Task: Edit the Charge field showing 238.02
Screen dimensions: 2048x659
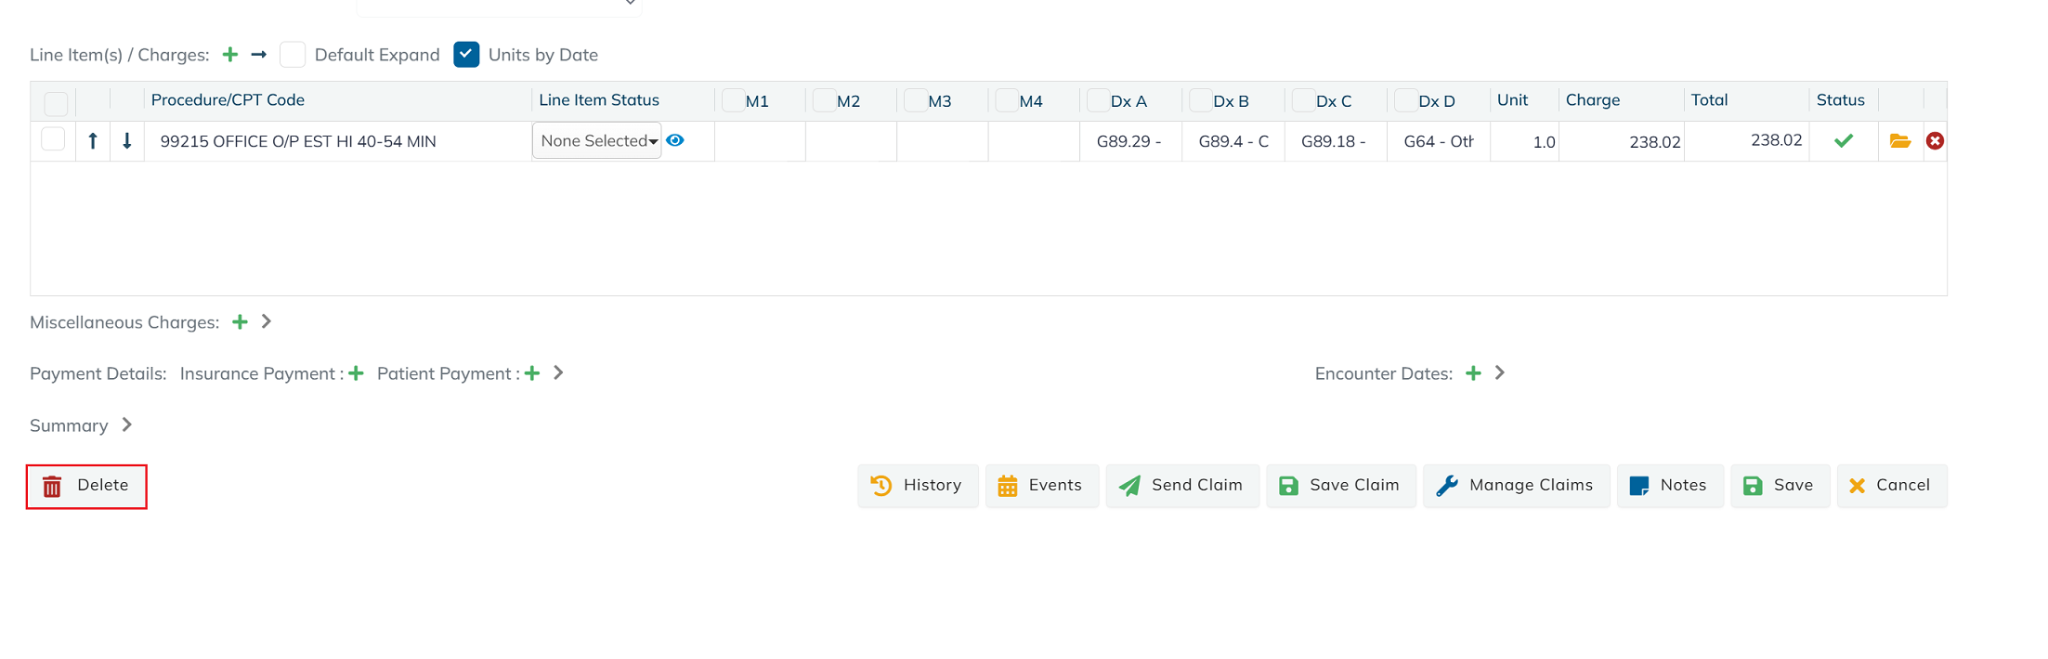Action: coord(1622,142)
